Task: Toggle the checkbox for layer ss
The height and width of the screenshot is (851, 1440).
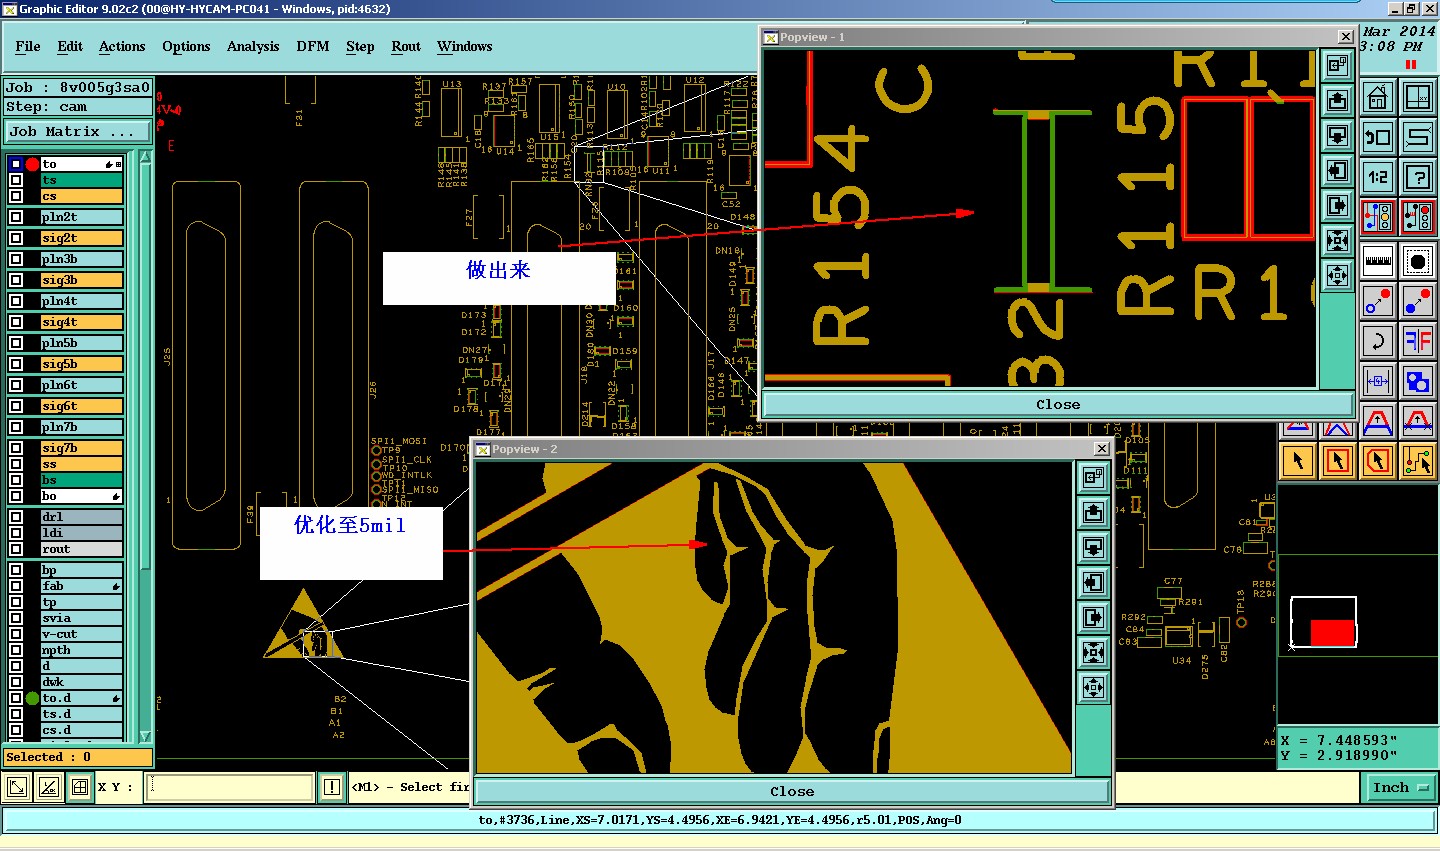Action: 16,464
